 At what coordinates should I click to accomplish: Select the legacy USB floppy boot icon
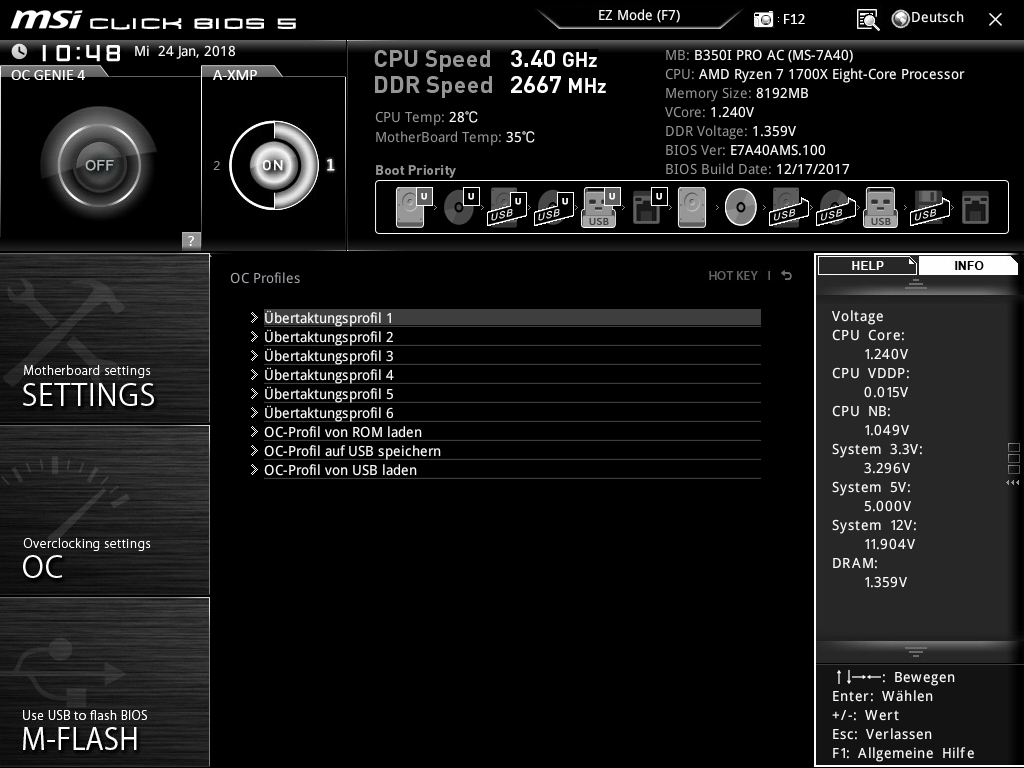point(929,208)
